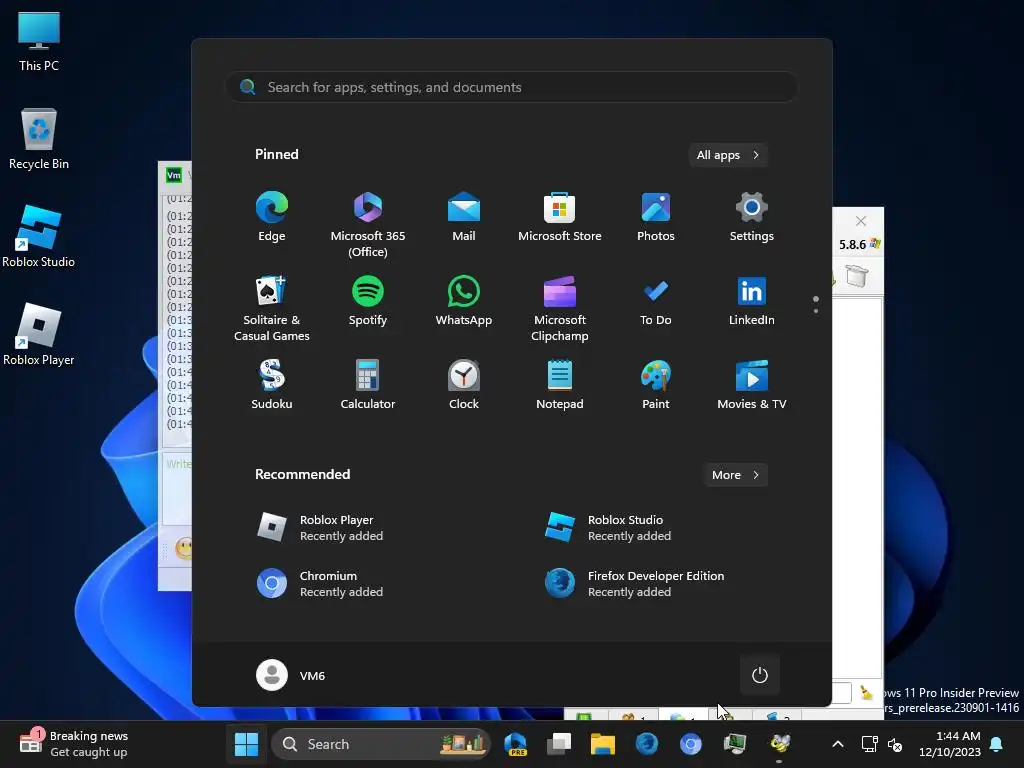1024x768 pixels.
Task: Select Roblox Player desktop shortcut
Action: [39, 334]
